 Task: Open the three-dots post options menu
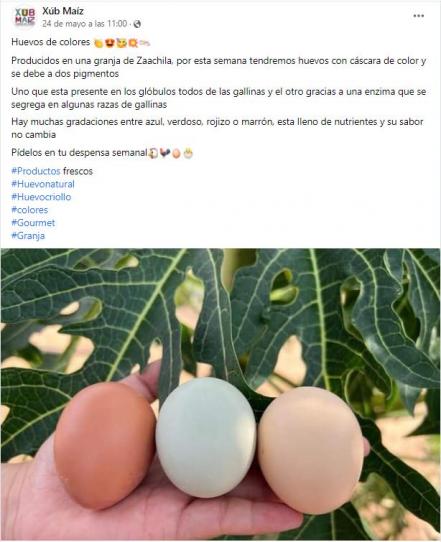tap(418, 16)
